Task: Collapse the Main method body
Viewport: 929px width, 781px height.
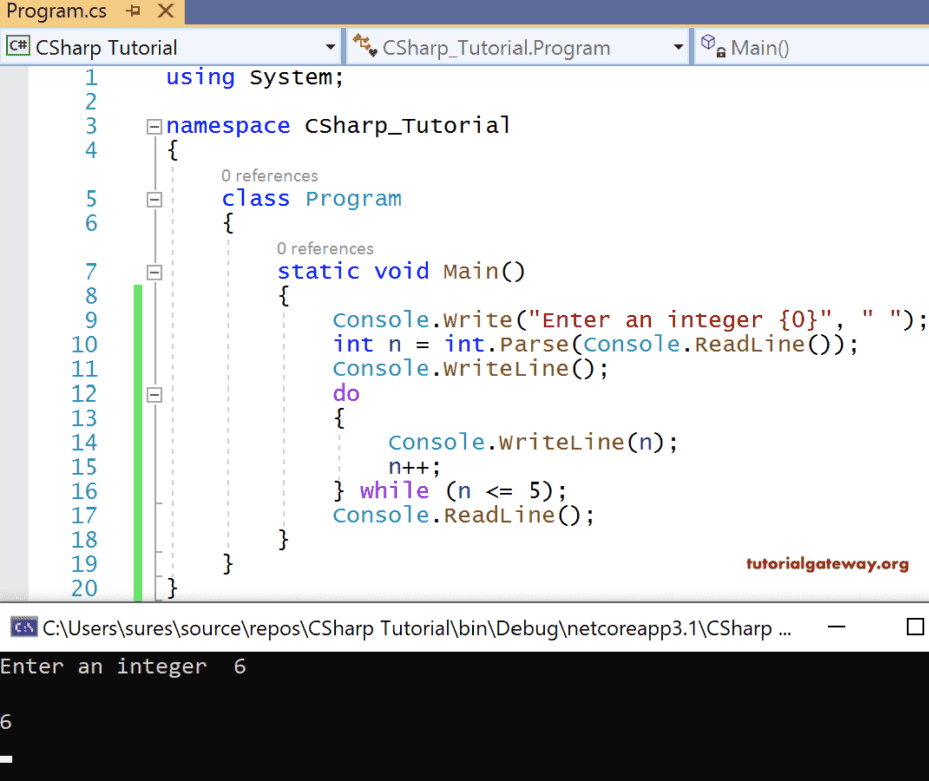Action: click(x=153, y=271)
